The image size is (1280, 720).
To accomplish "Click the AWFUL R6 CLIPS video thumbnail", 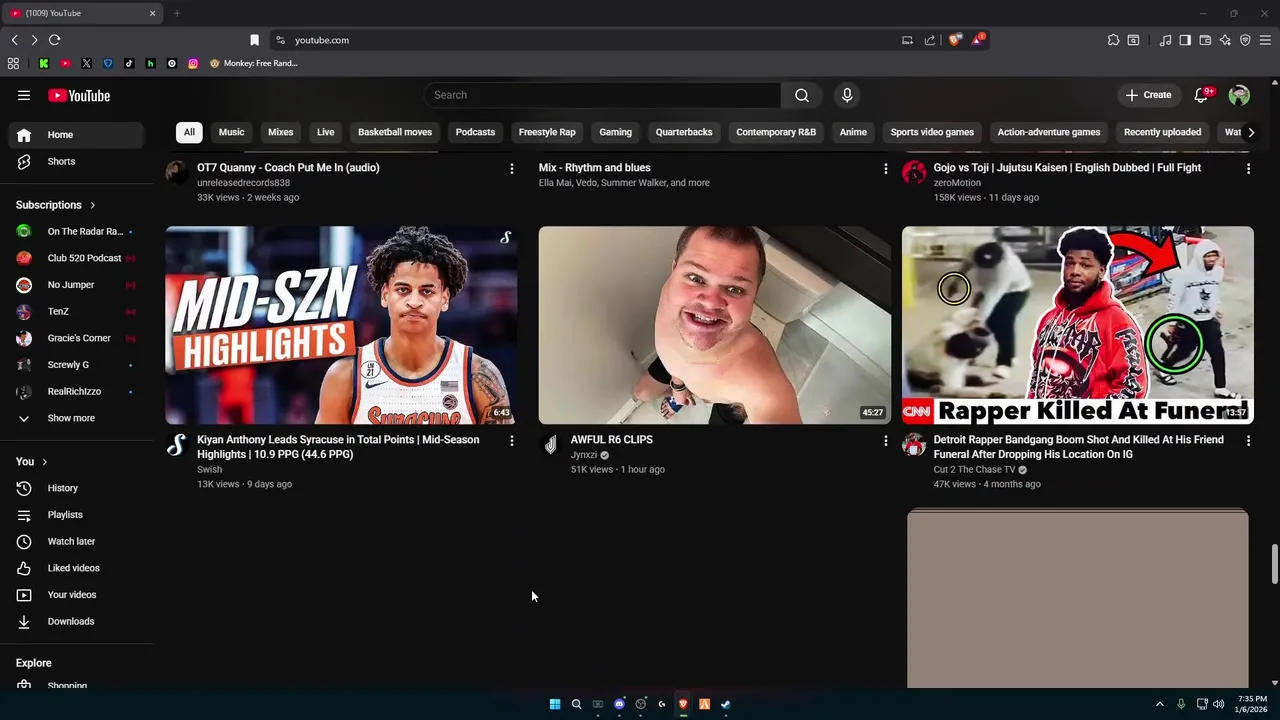I will tap(714, 325).
